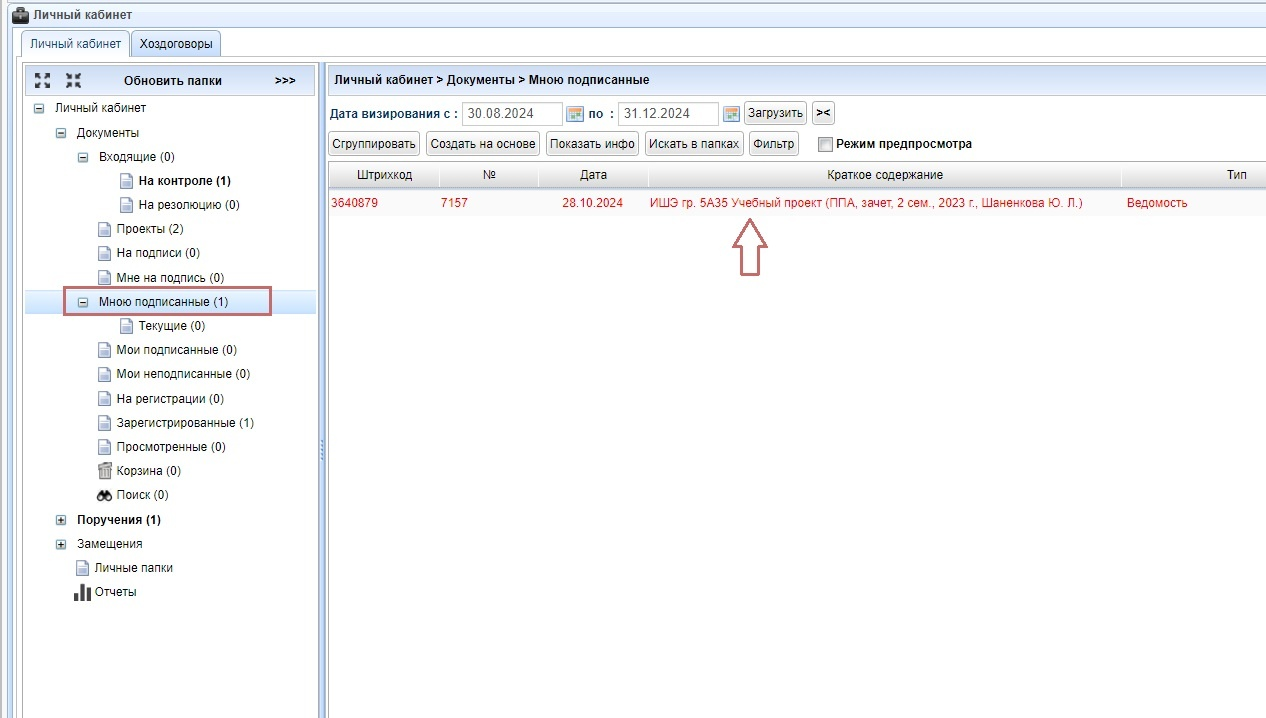
Task: Open the Фильтр button
Action: pyautogui.click(x=774, y=144)
